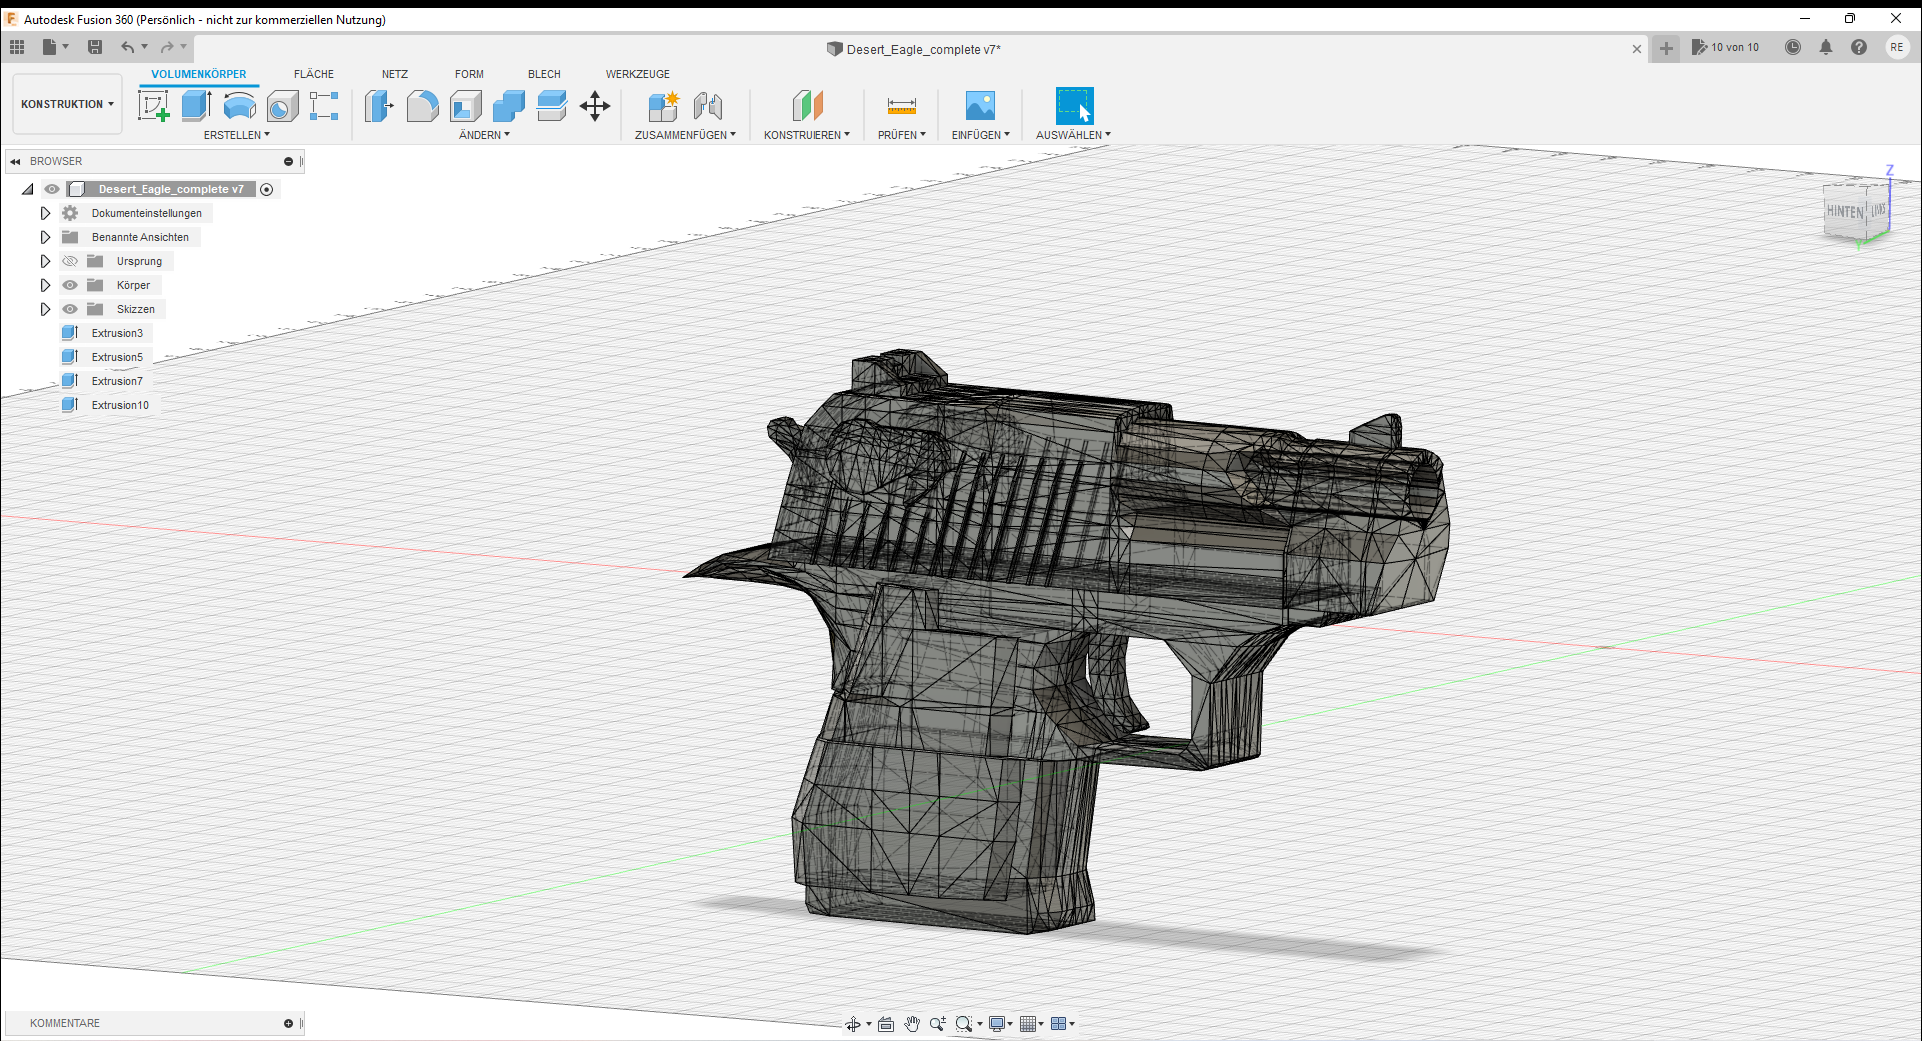Select the Revolve tool icon
The image size is (1922, 1041).
[x=239, y=106]
